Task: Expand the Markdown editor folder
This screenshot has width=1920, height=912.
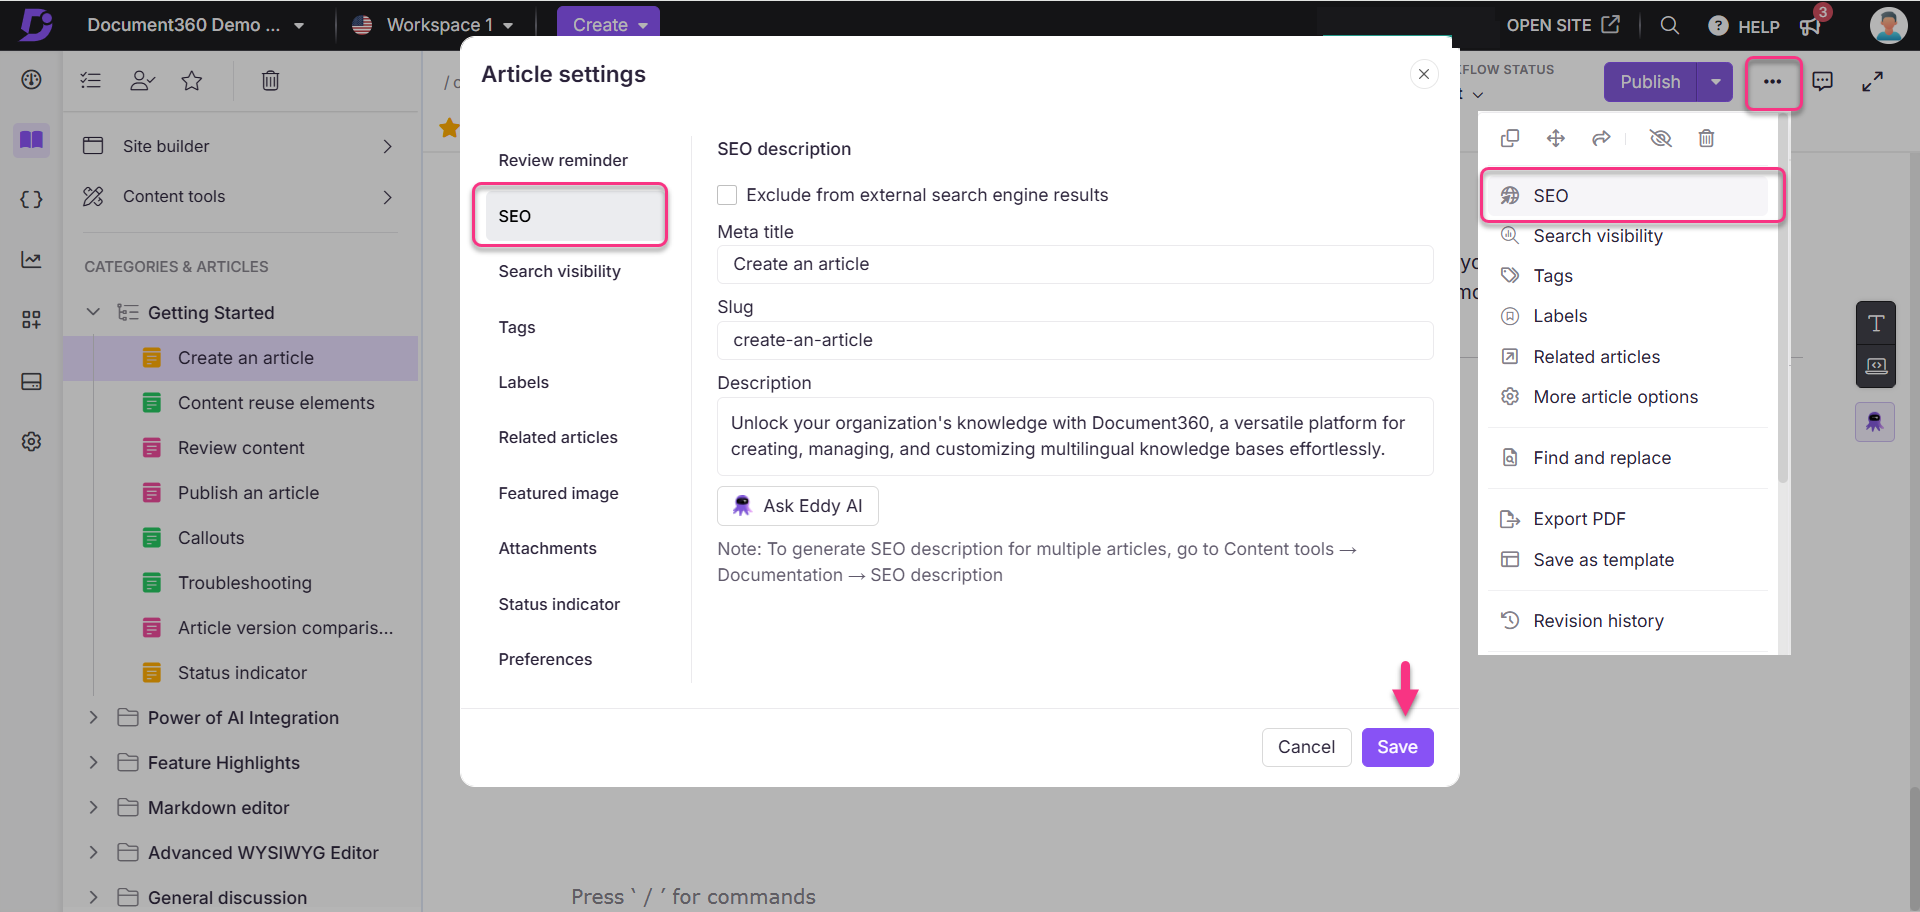Action: pos(93,807)
